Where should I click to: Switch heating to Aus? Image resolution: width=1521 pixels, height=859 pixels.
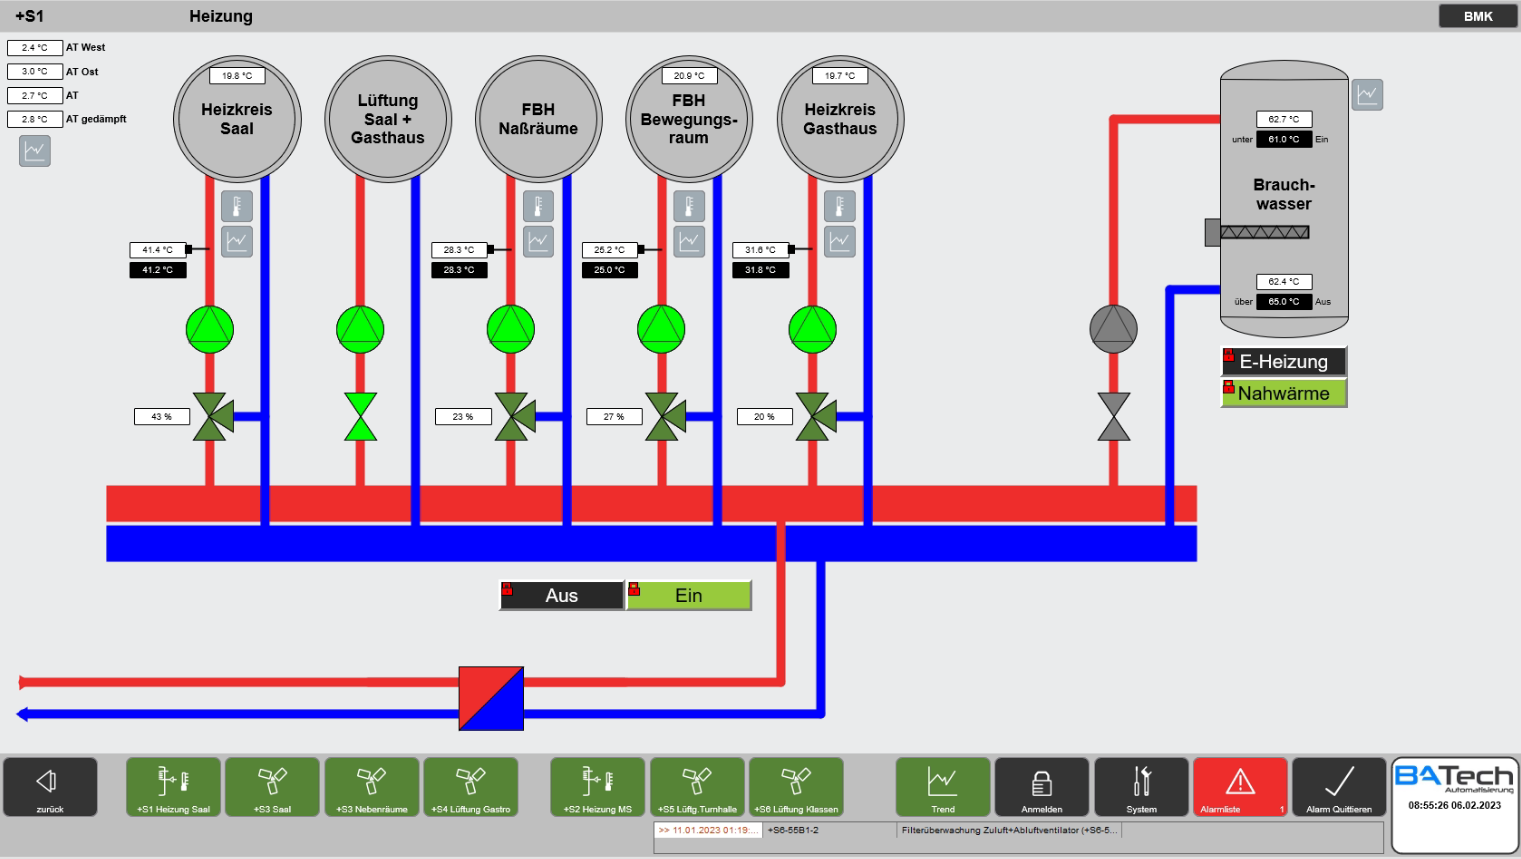click(x=562, y=595)
